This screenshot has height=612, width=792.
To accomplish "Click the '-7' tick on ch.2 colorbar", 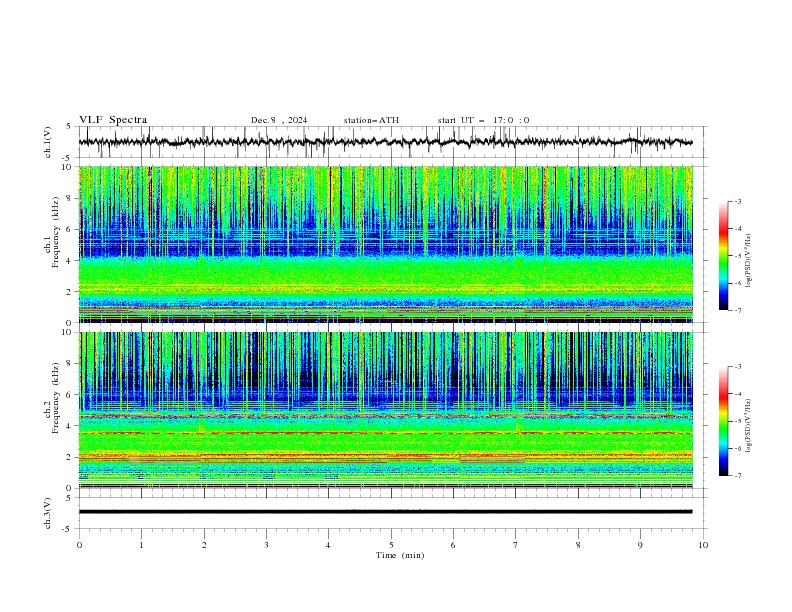I will tap(737, 476).
